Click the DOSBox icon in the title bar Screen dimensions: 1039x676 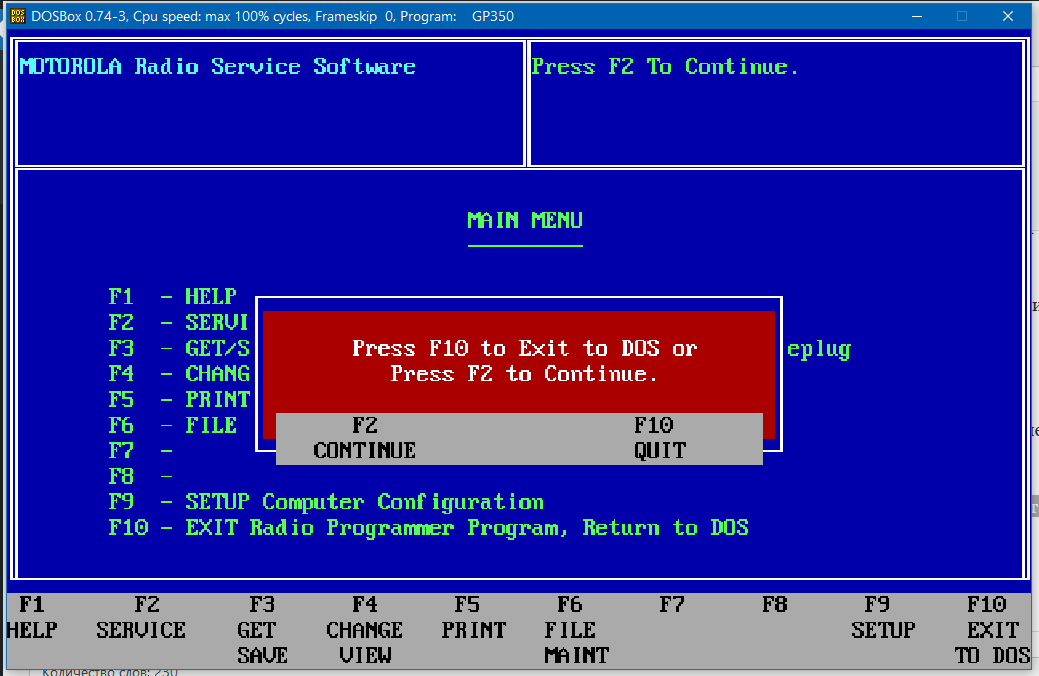pyautogui.click(x=18, y=16)
